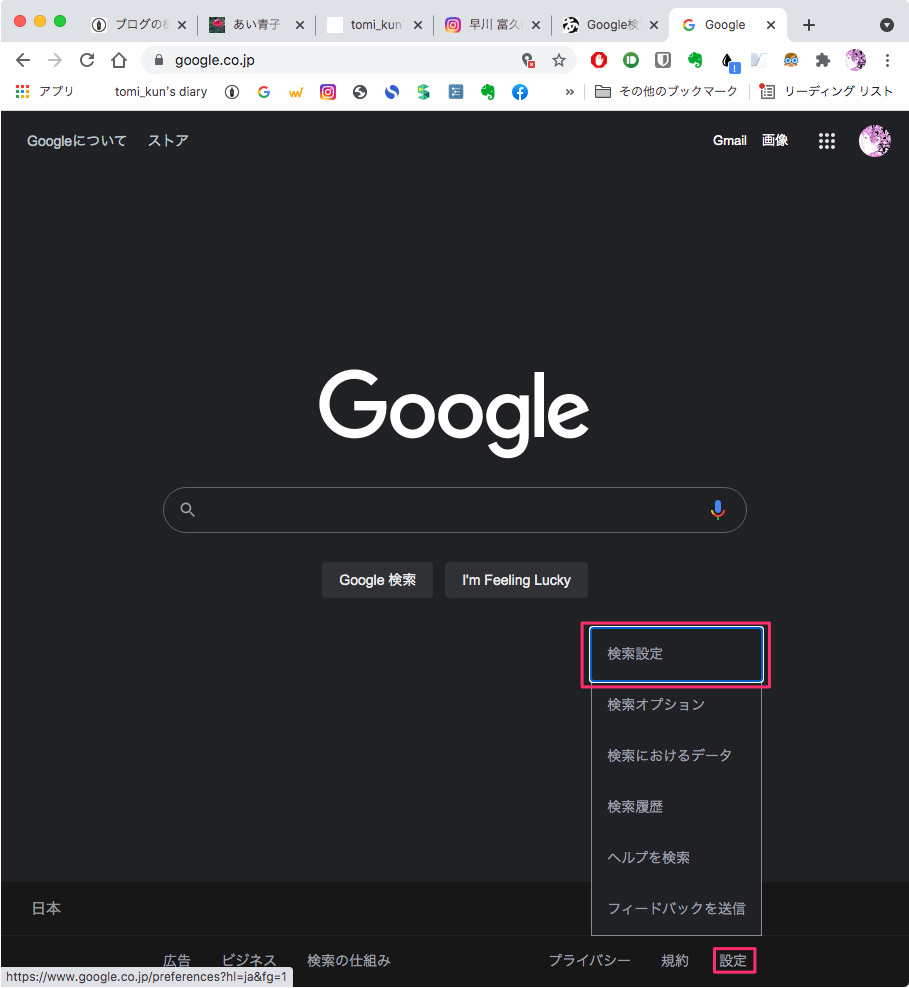Viewport: 909px width, 988px height.
Task: Expand hidden bookmarks with double chevron
Action: tap(569, 92)
